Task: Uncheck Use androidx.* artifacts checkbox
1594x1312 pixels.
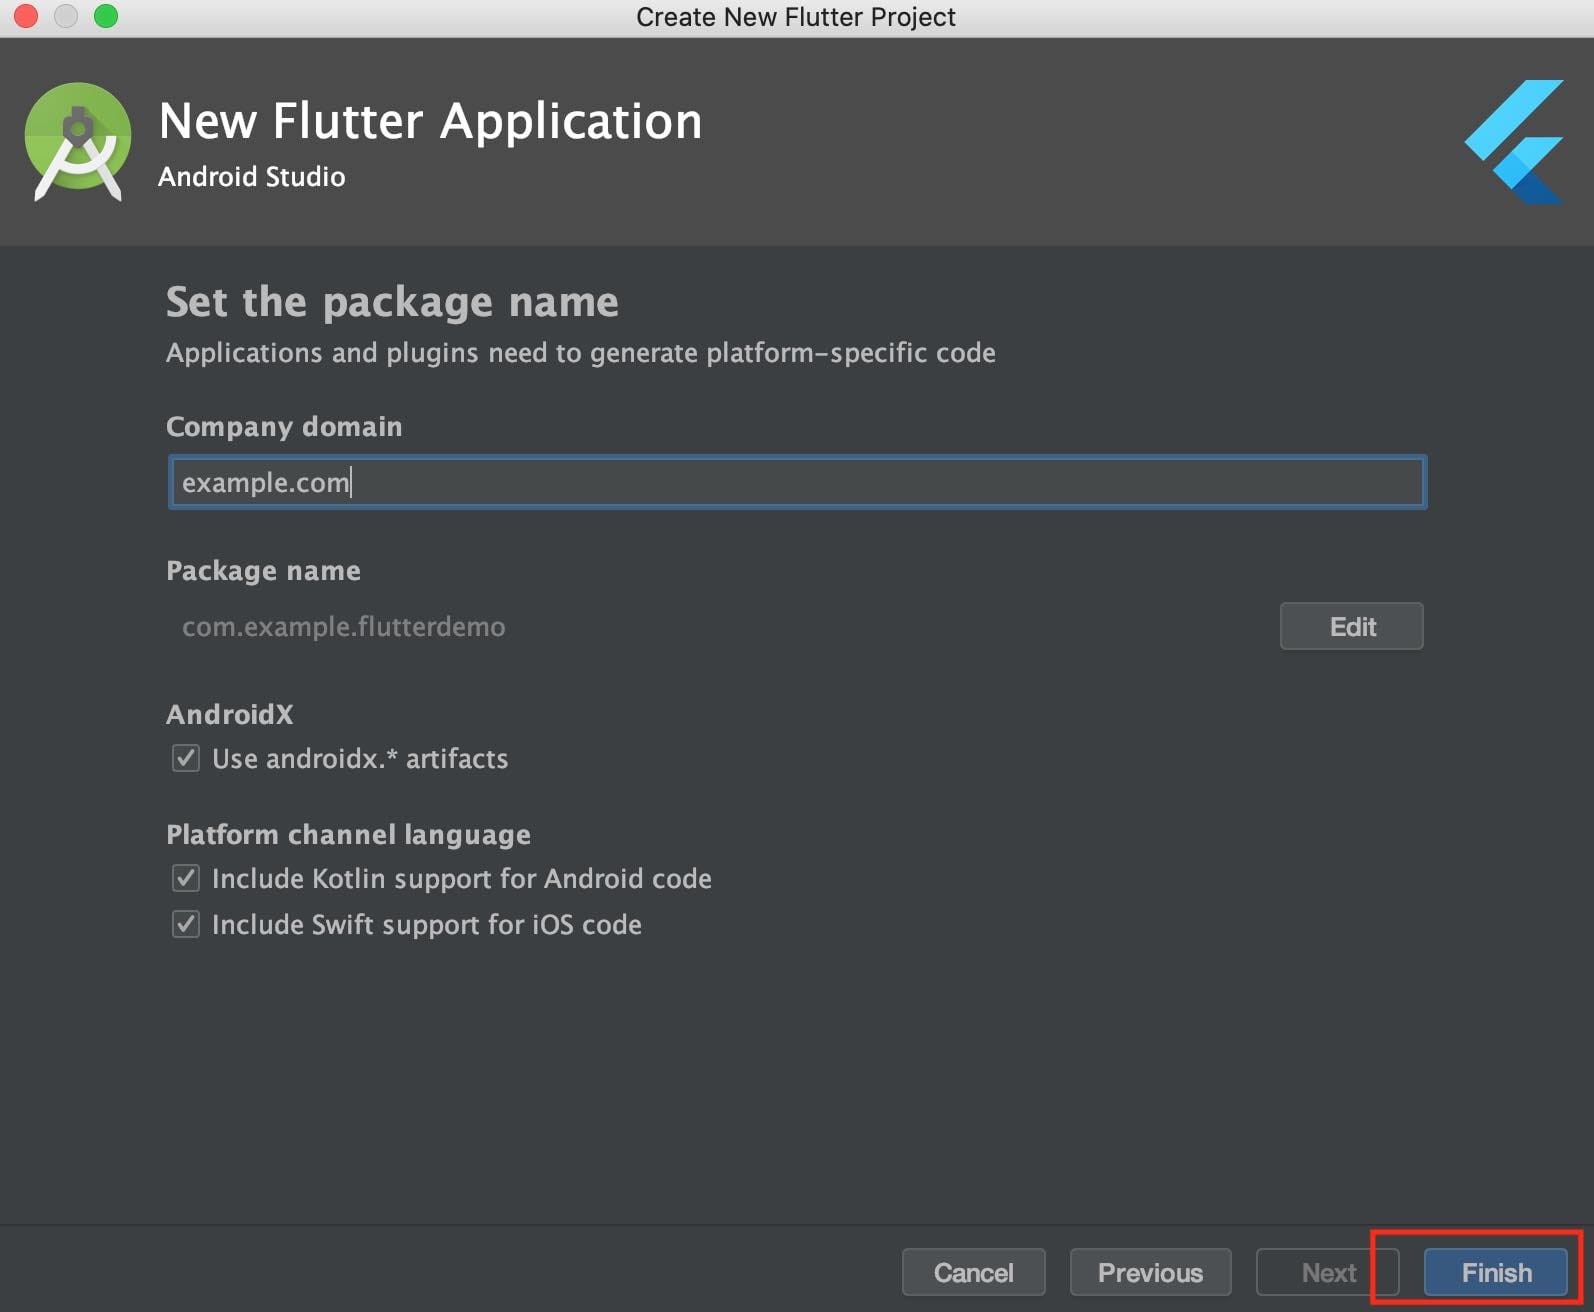Action: click(186, 758)
